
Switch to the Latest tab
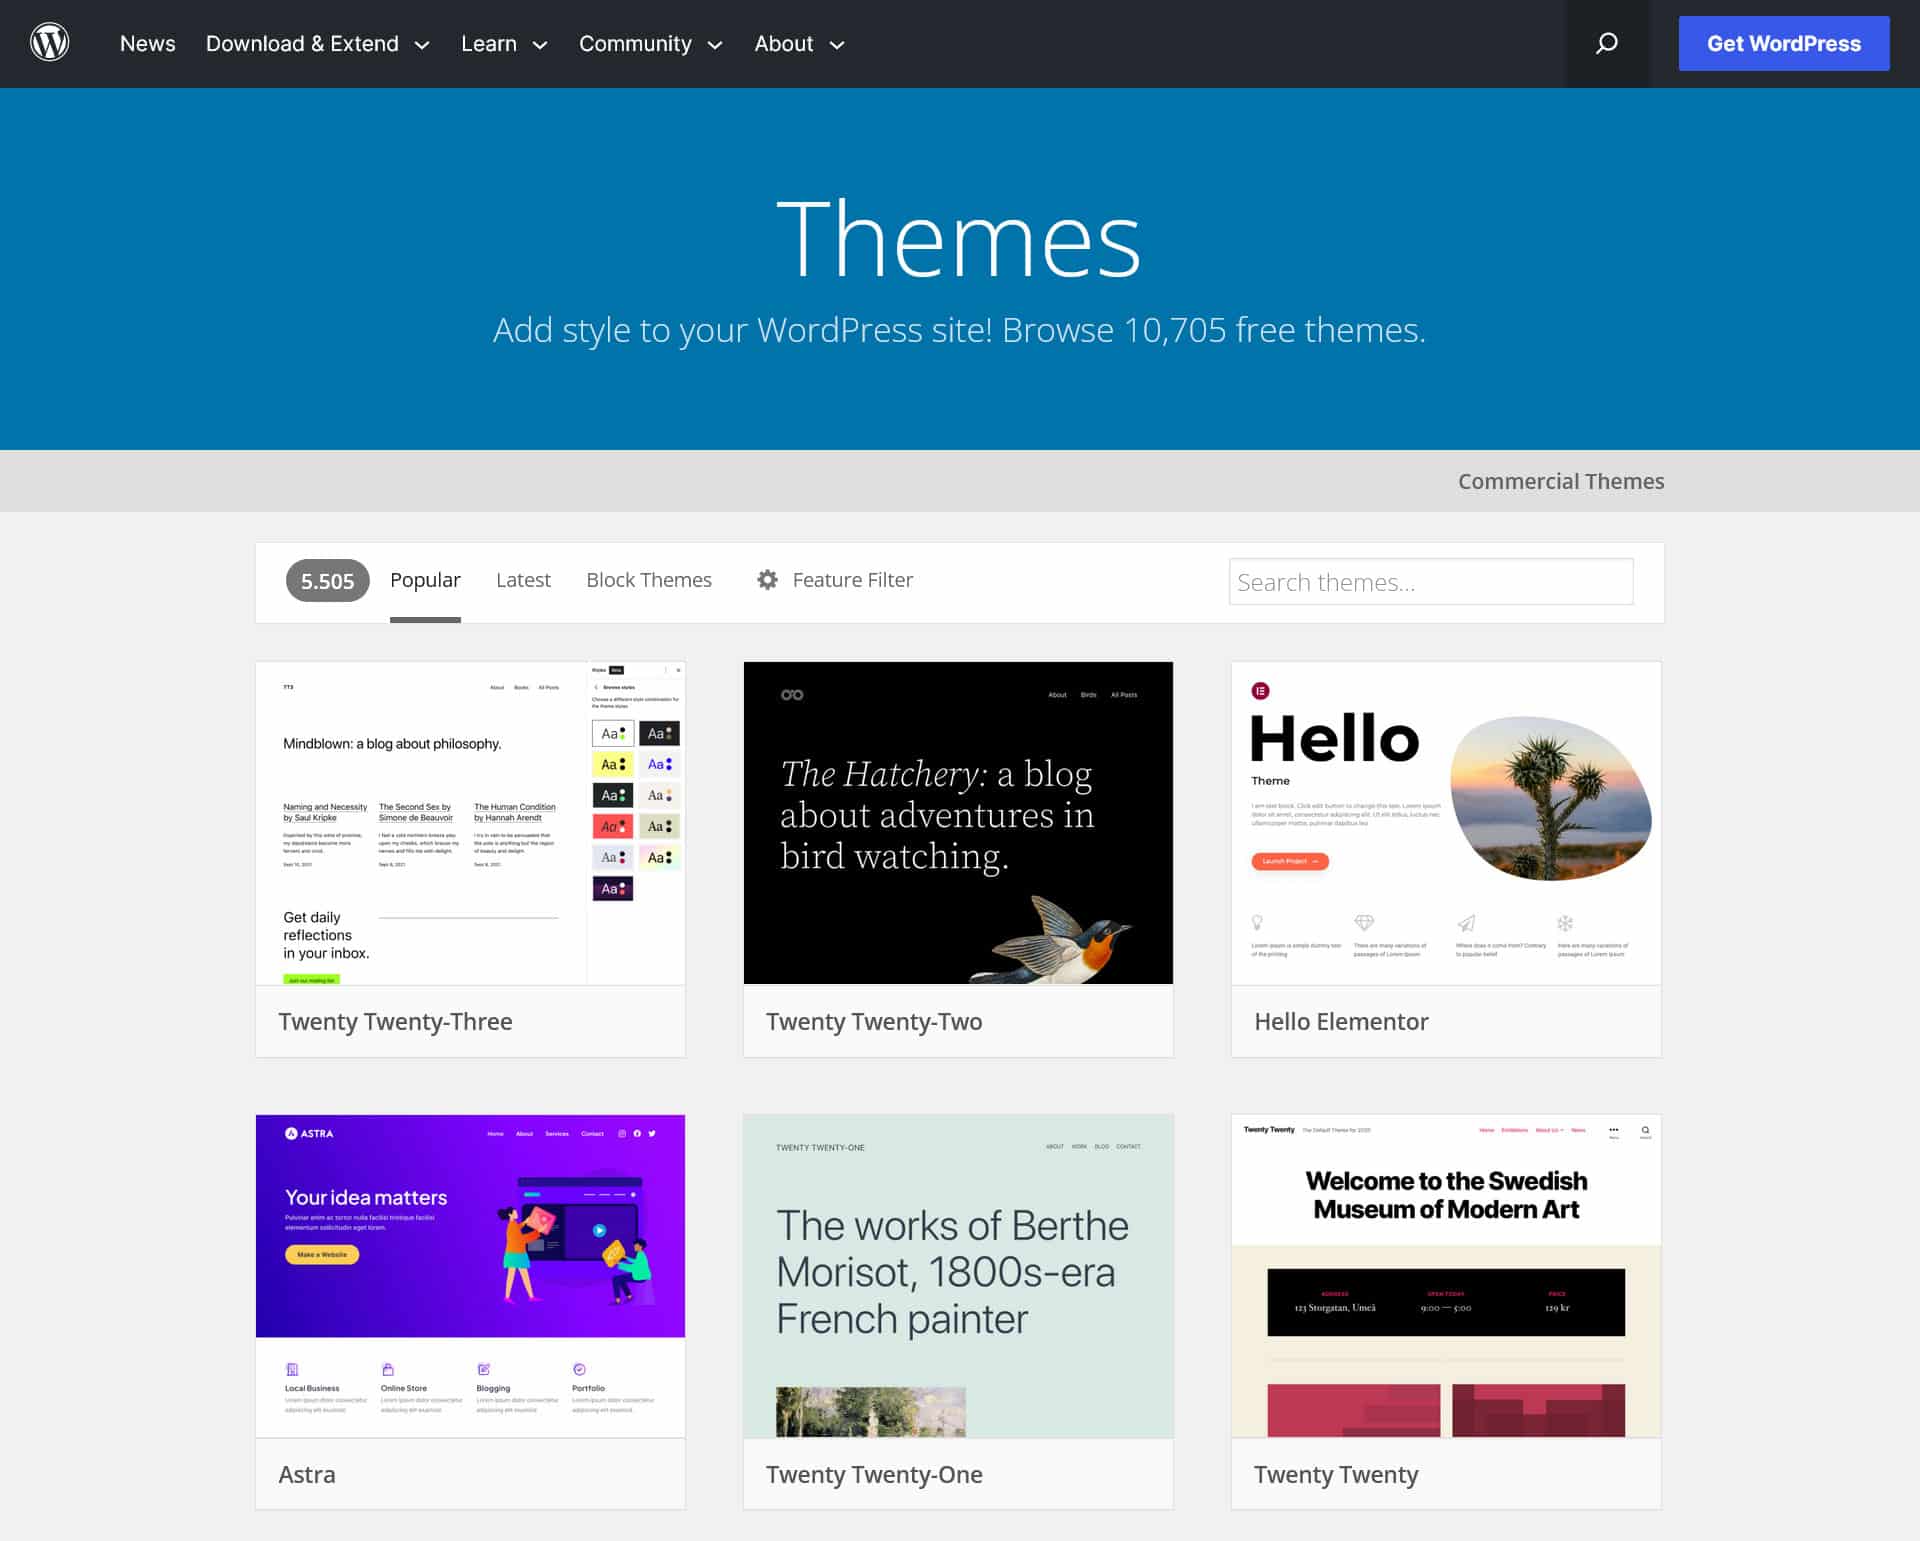[523, 580]
